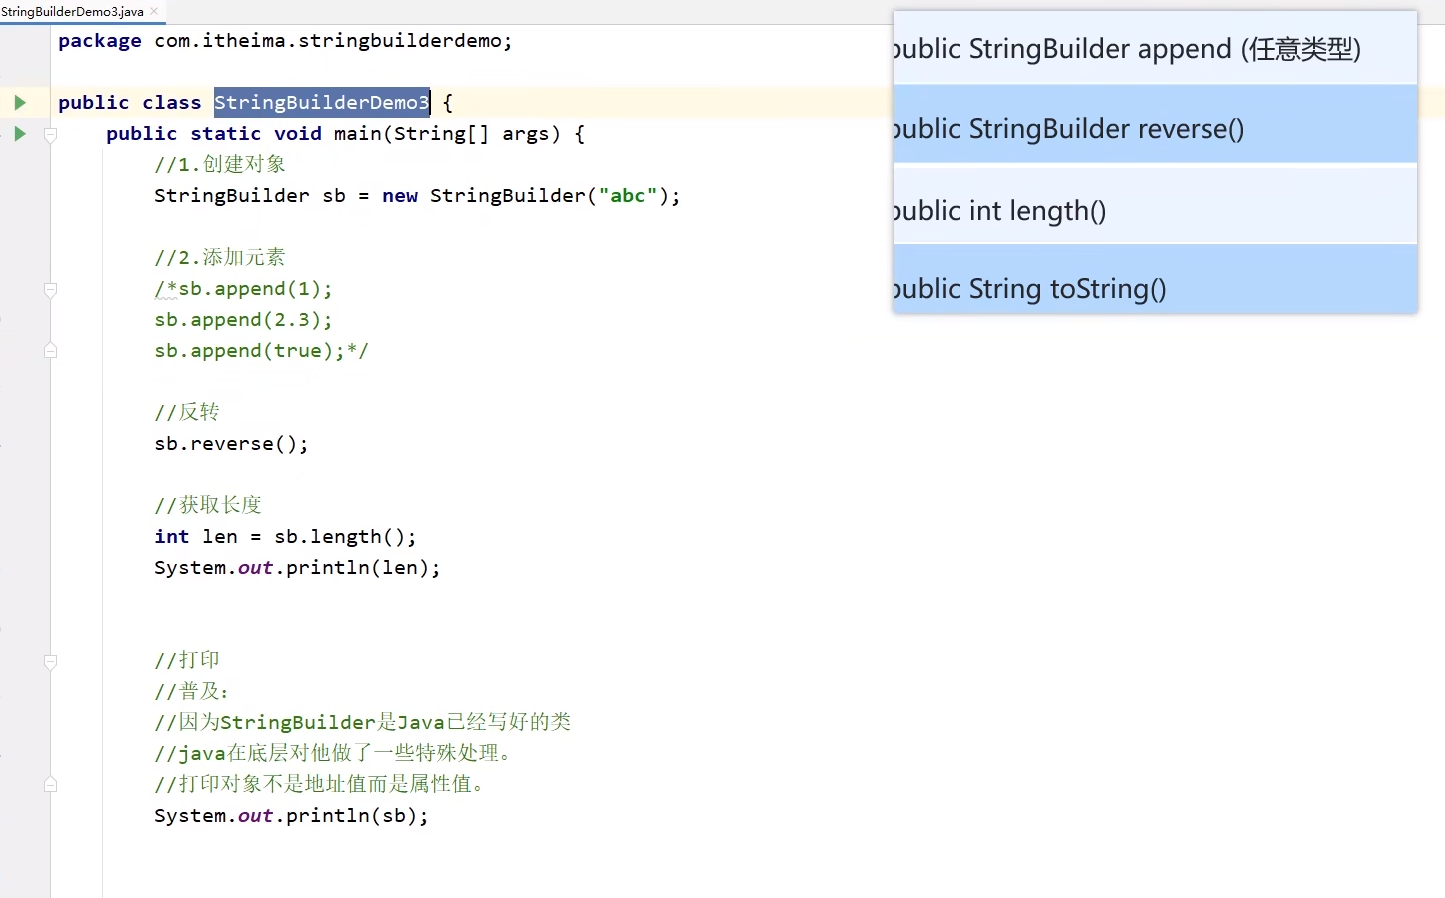Click System.out.println(len); statement

(x=297, y=568)
